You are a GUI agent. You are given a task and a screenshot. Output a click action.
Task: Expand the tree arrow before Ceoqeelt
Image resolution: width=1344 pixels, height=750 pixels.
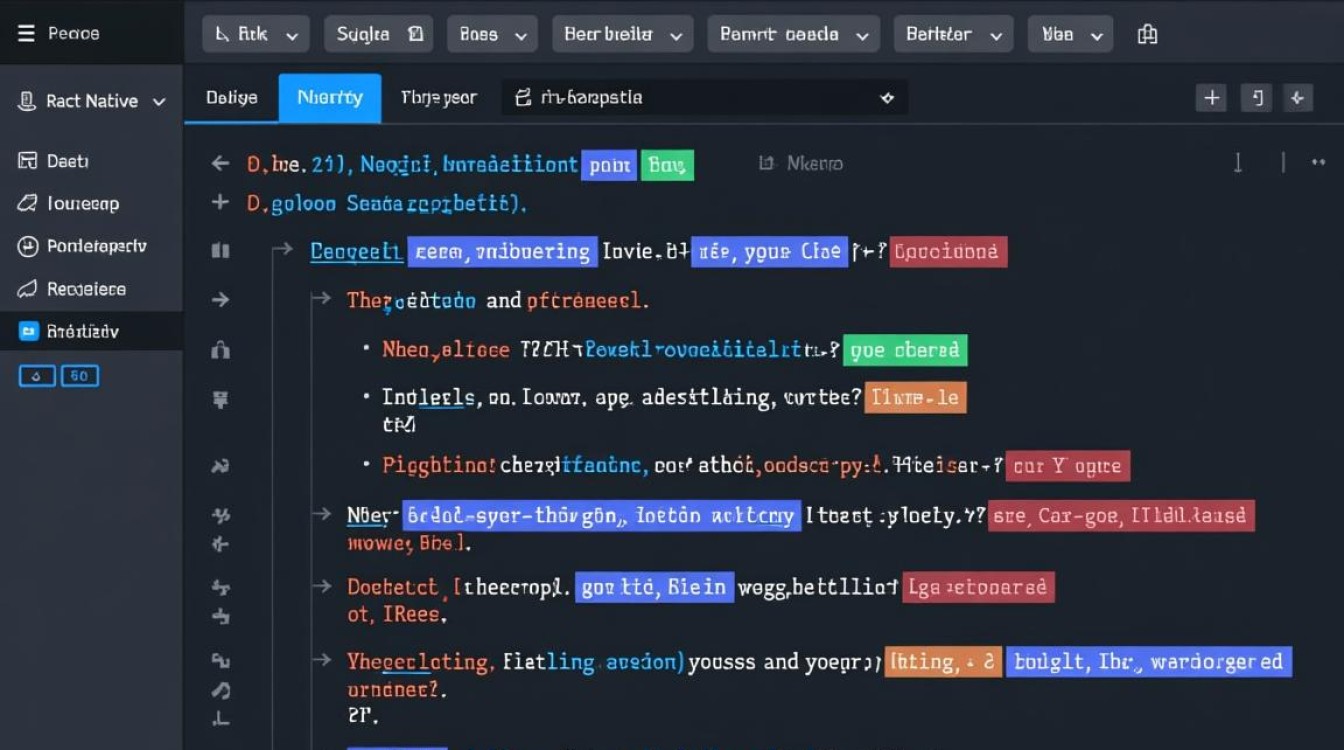[x=283, y=250]
